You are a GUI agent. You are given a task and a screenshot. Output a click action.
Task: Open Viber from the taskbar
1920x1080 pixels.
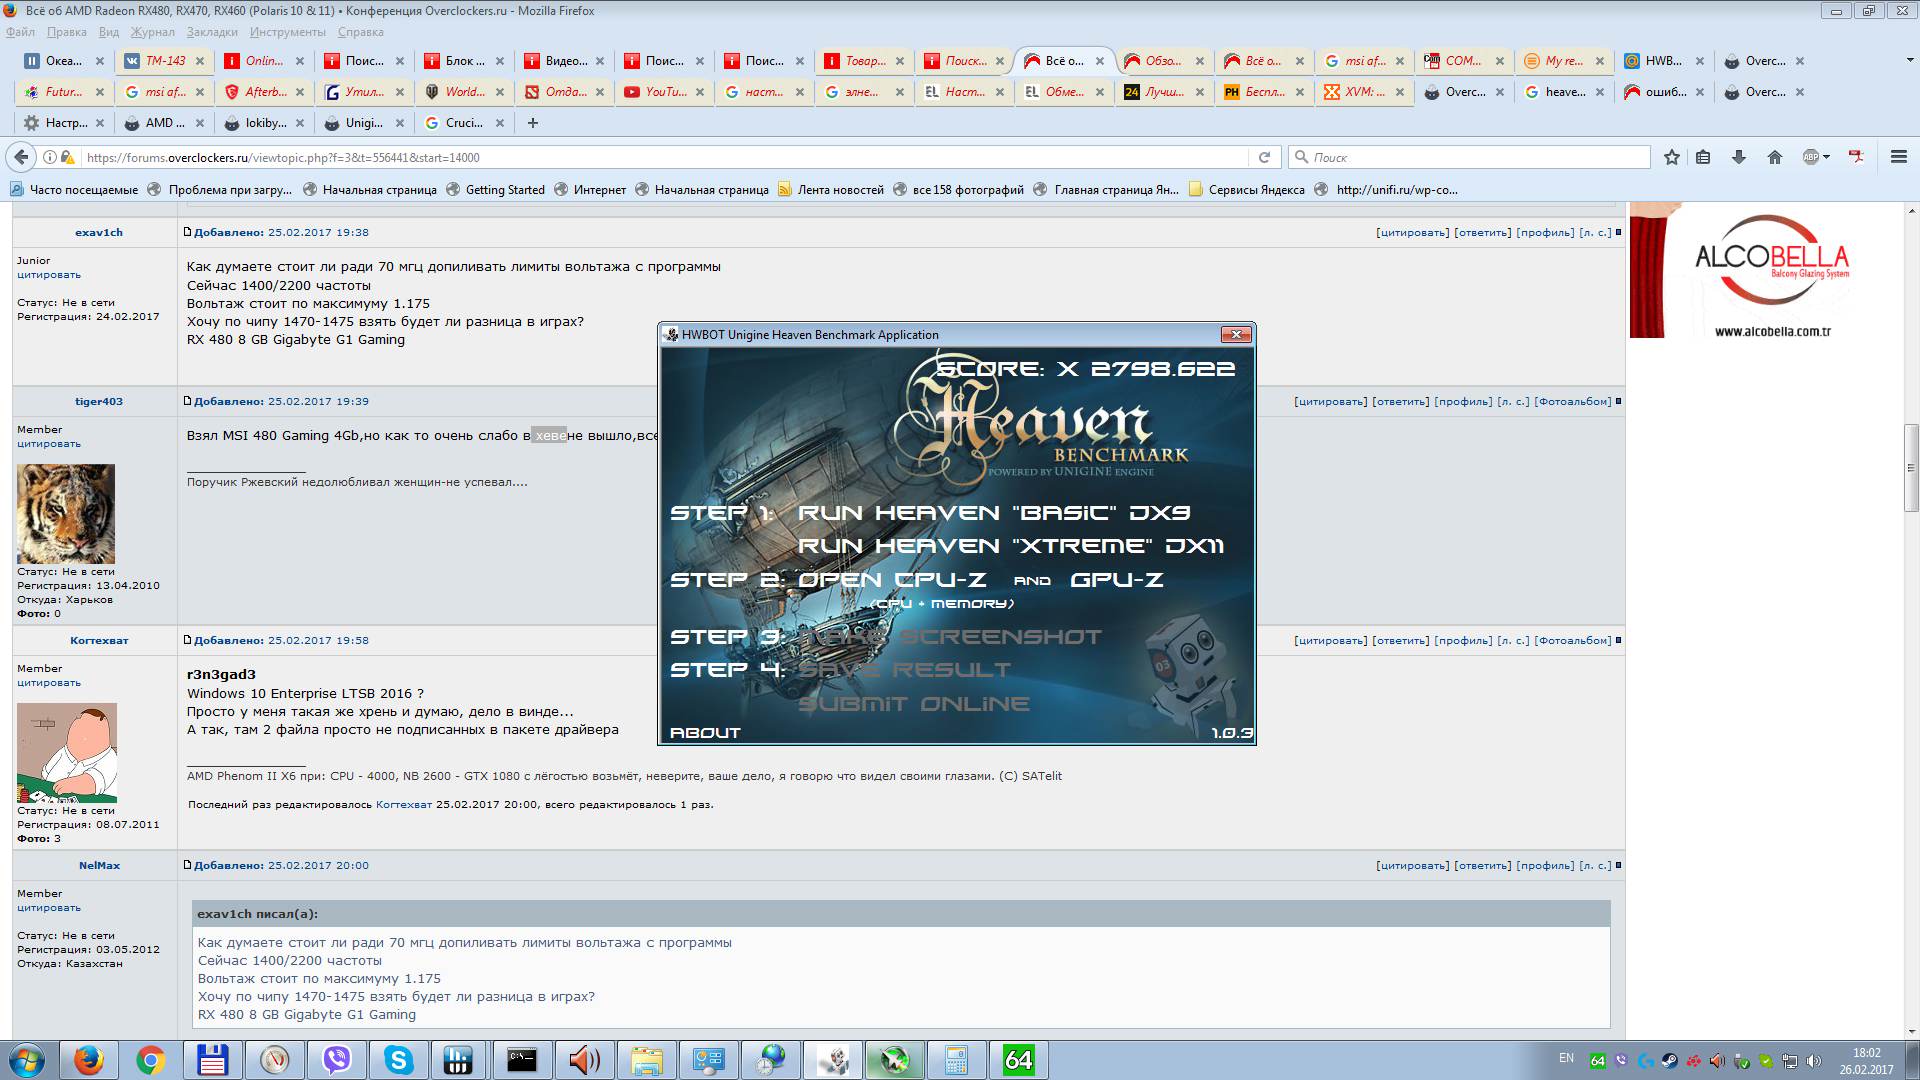tap(337, 1060)
